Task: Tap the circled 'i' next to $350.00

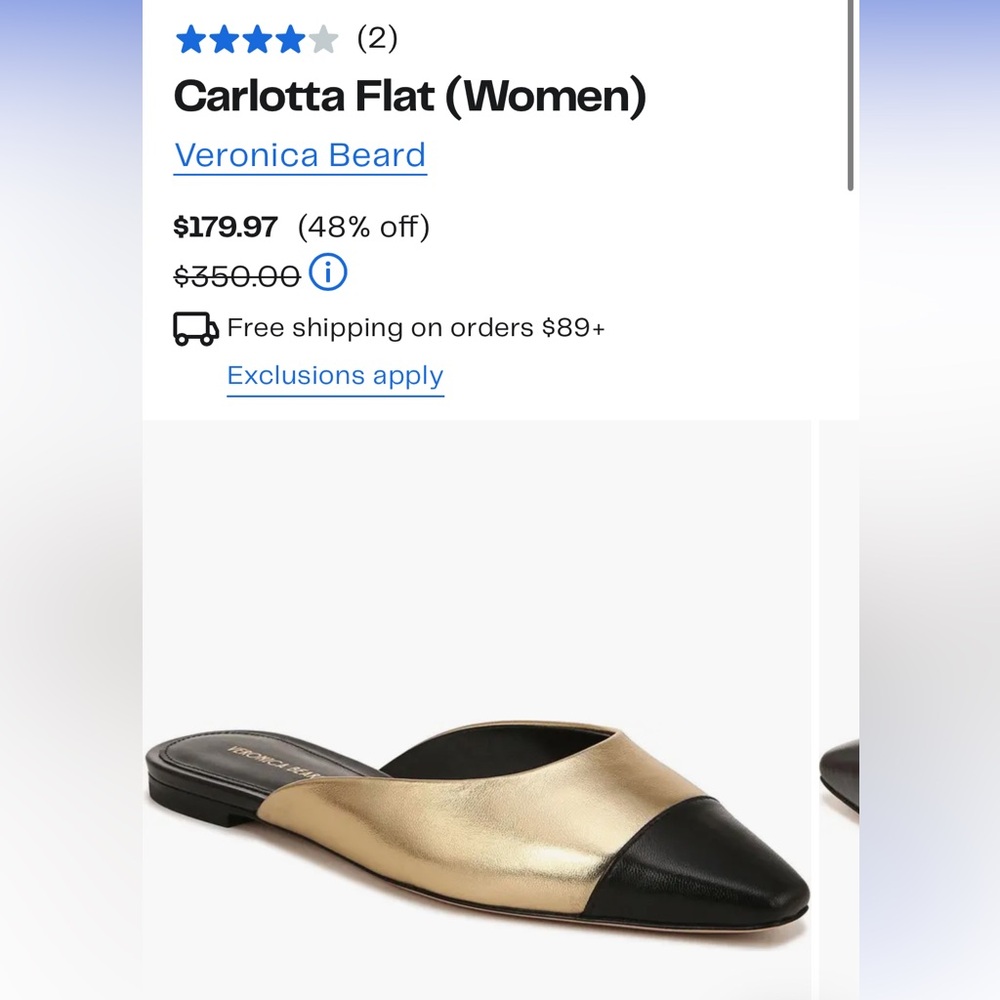Action: point(327,272)
